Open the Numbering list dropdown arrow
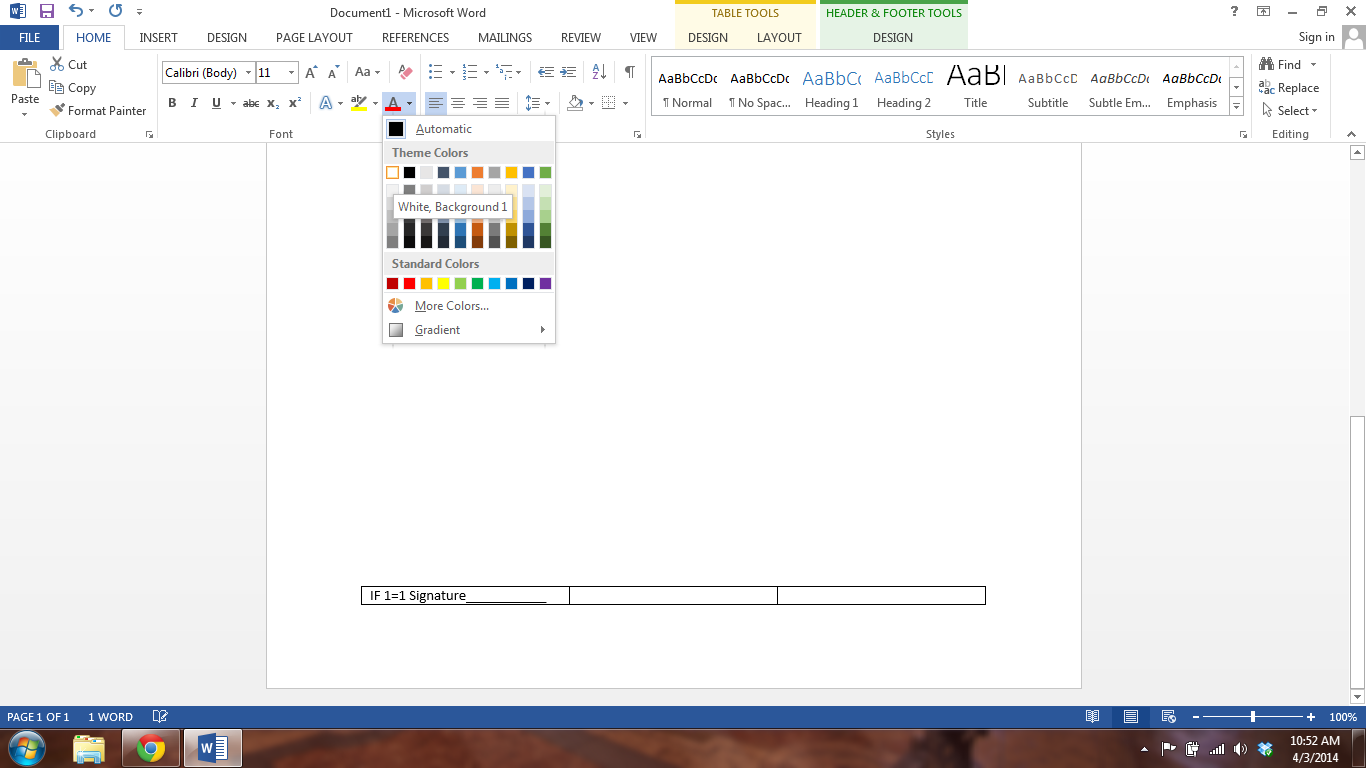Screen dimensions: 1366x768 [x=486, y=72]
